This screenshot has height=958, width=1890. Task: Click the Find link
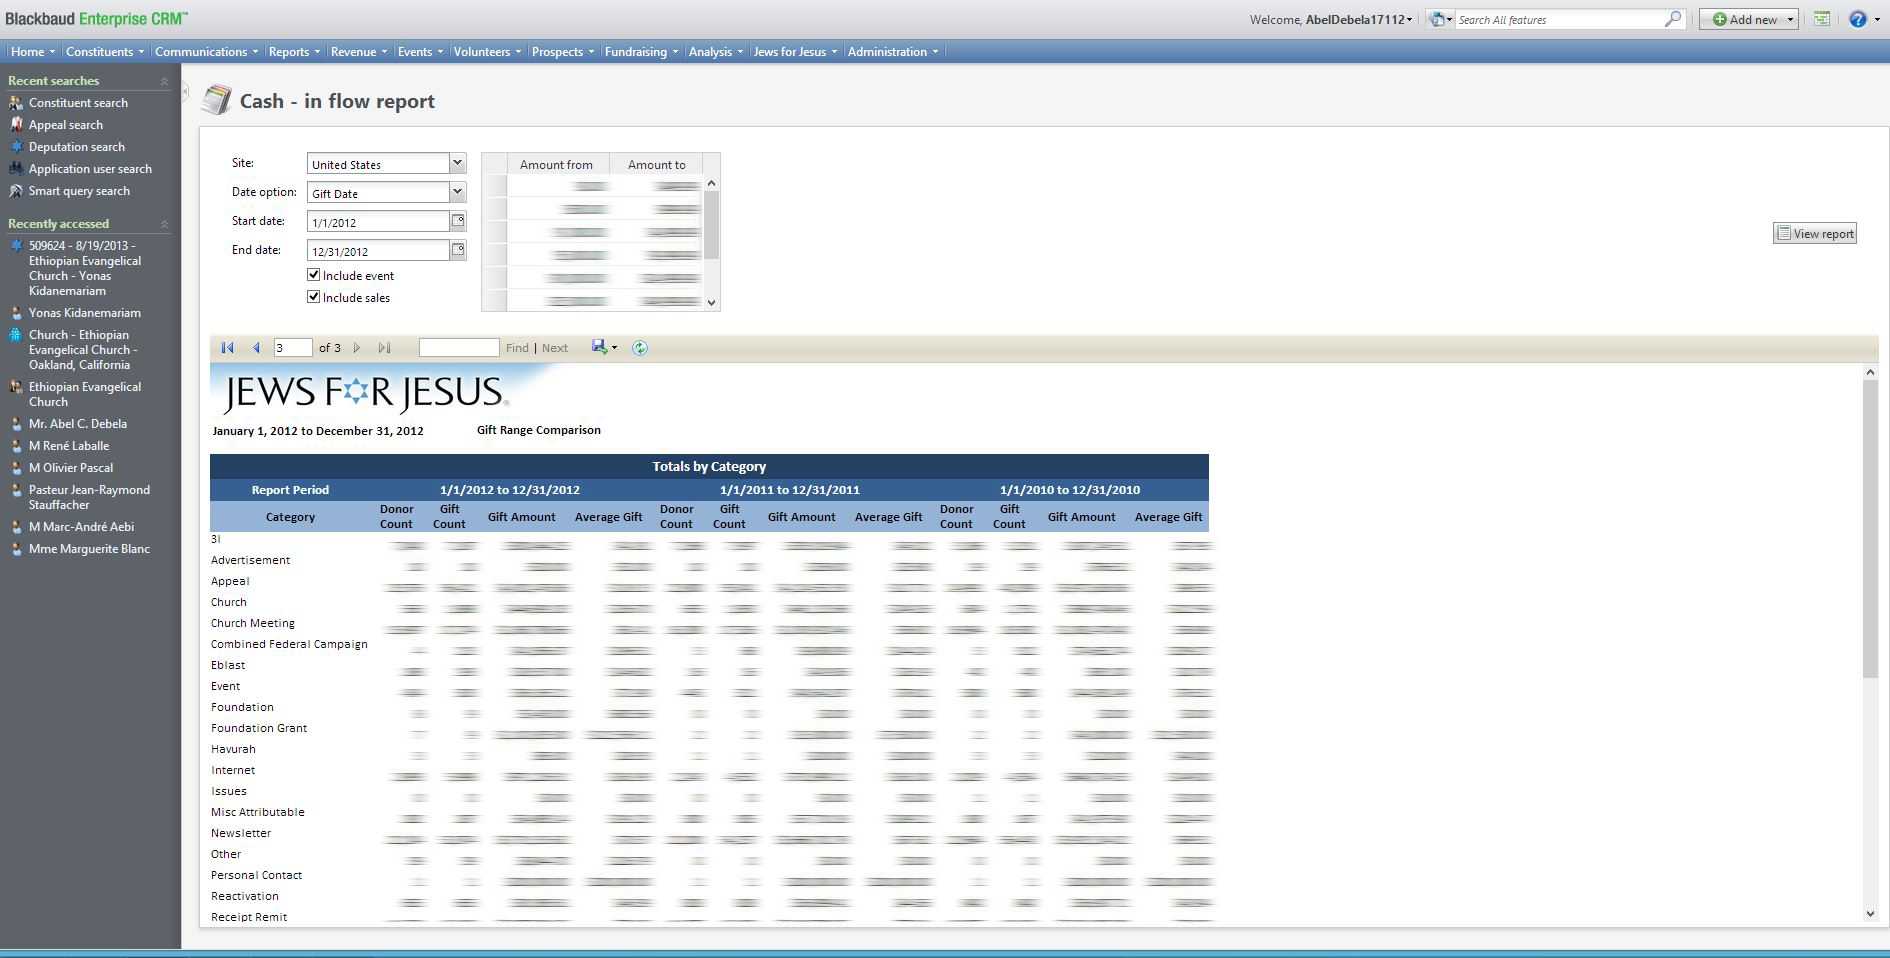click(x=517, y=348)
